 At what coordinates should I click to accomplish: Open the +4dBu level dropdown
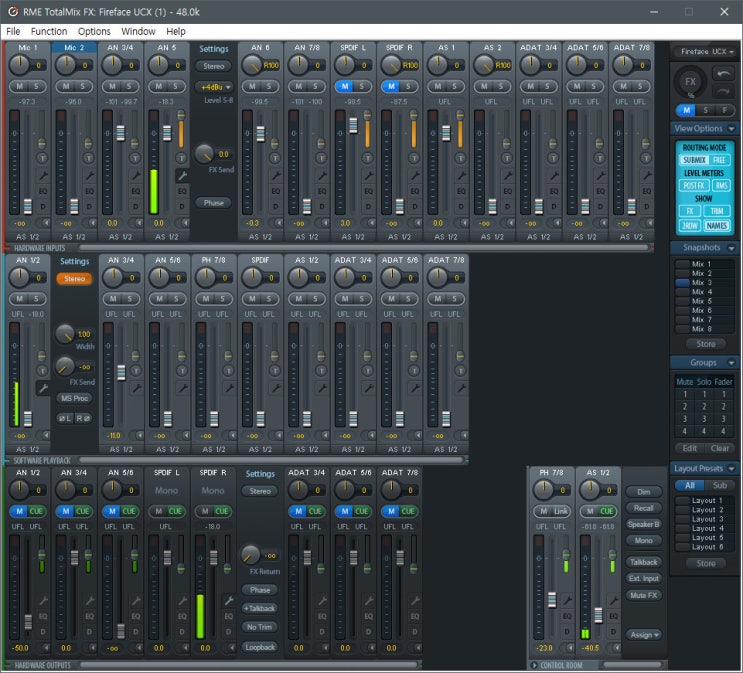(213, 87)
